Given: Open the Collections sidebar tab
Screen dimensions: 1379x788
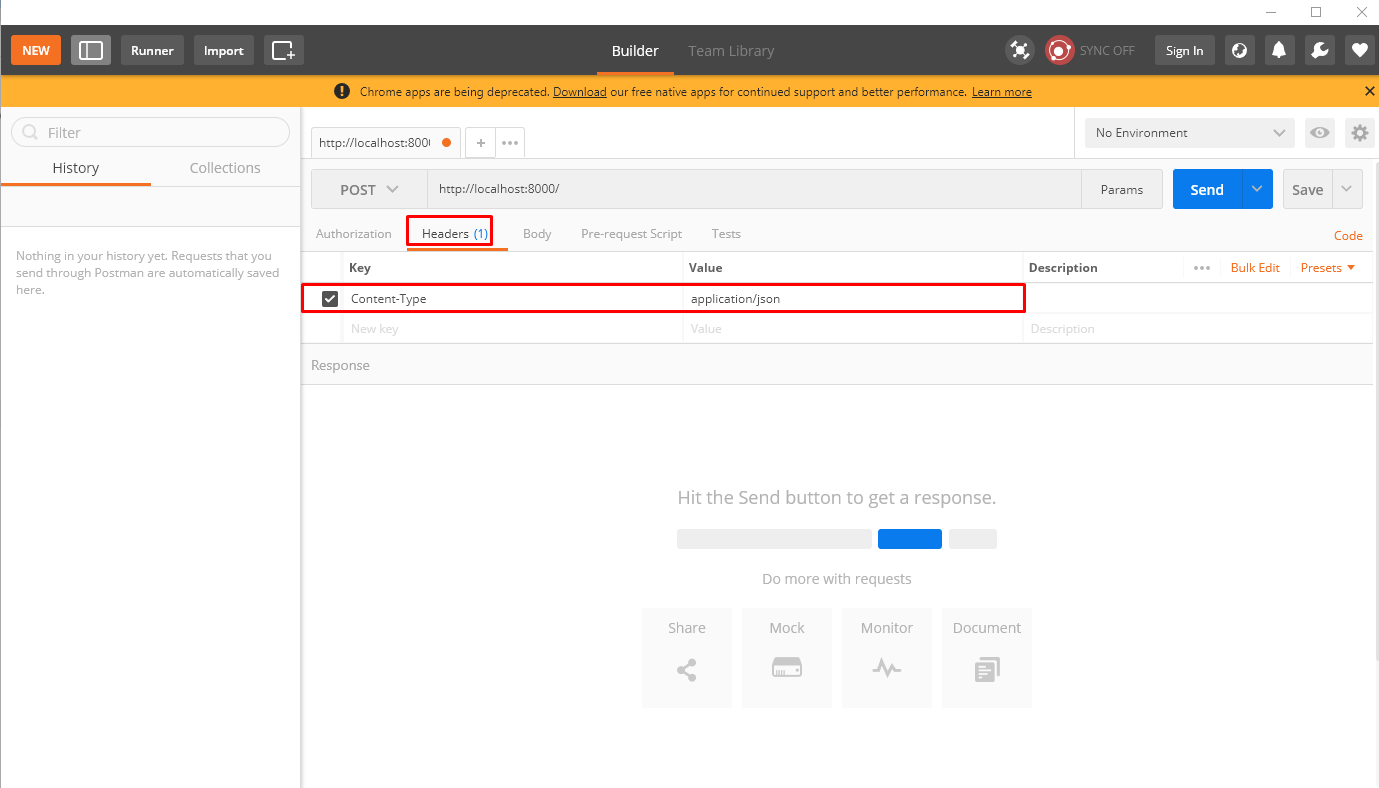Looking at the screenshot, I should coord(225,168).
